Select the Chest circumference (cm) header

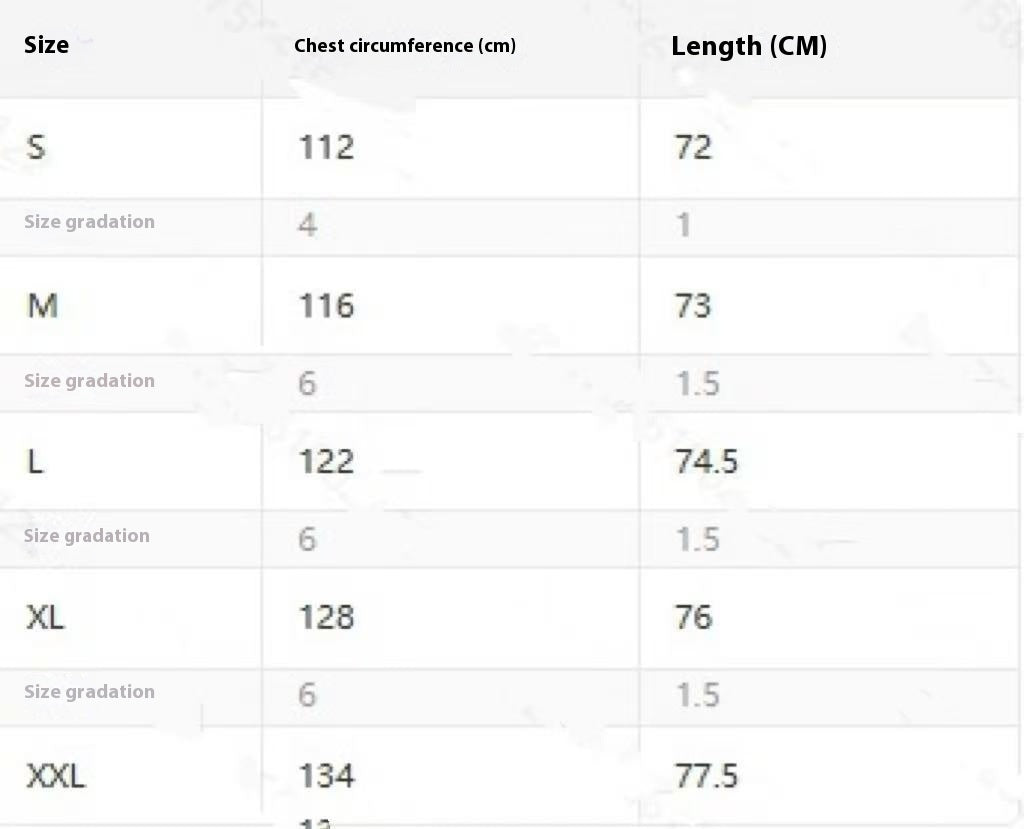[x=405, y=46]
